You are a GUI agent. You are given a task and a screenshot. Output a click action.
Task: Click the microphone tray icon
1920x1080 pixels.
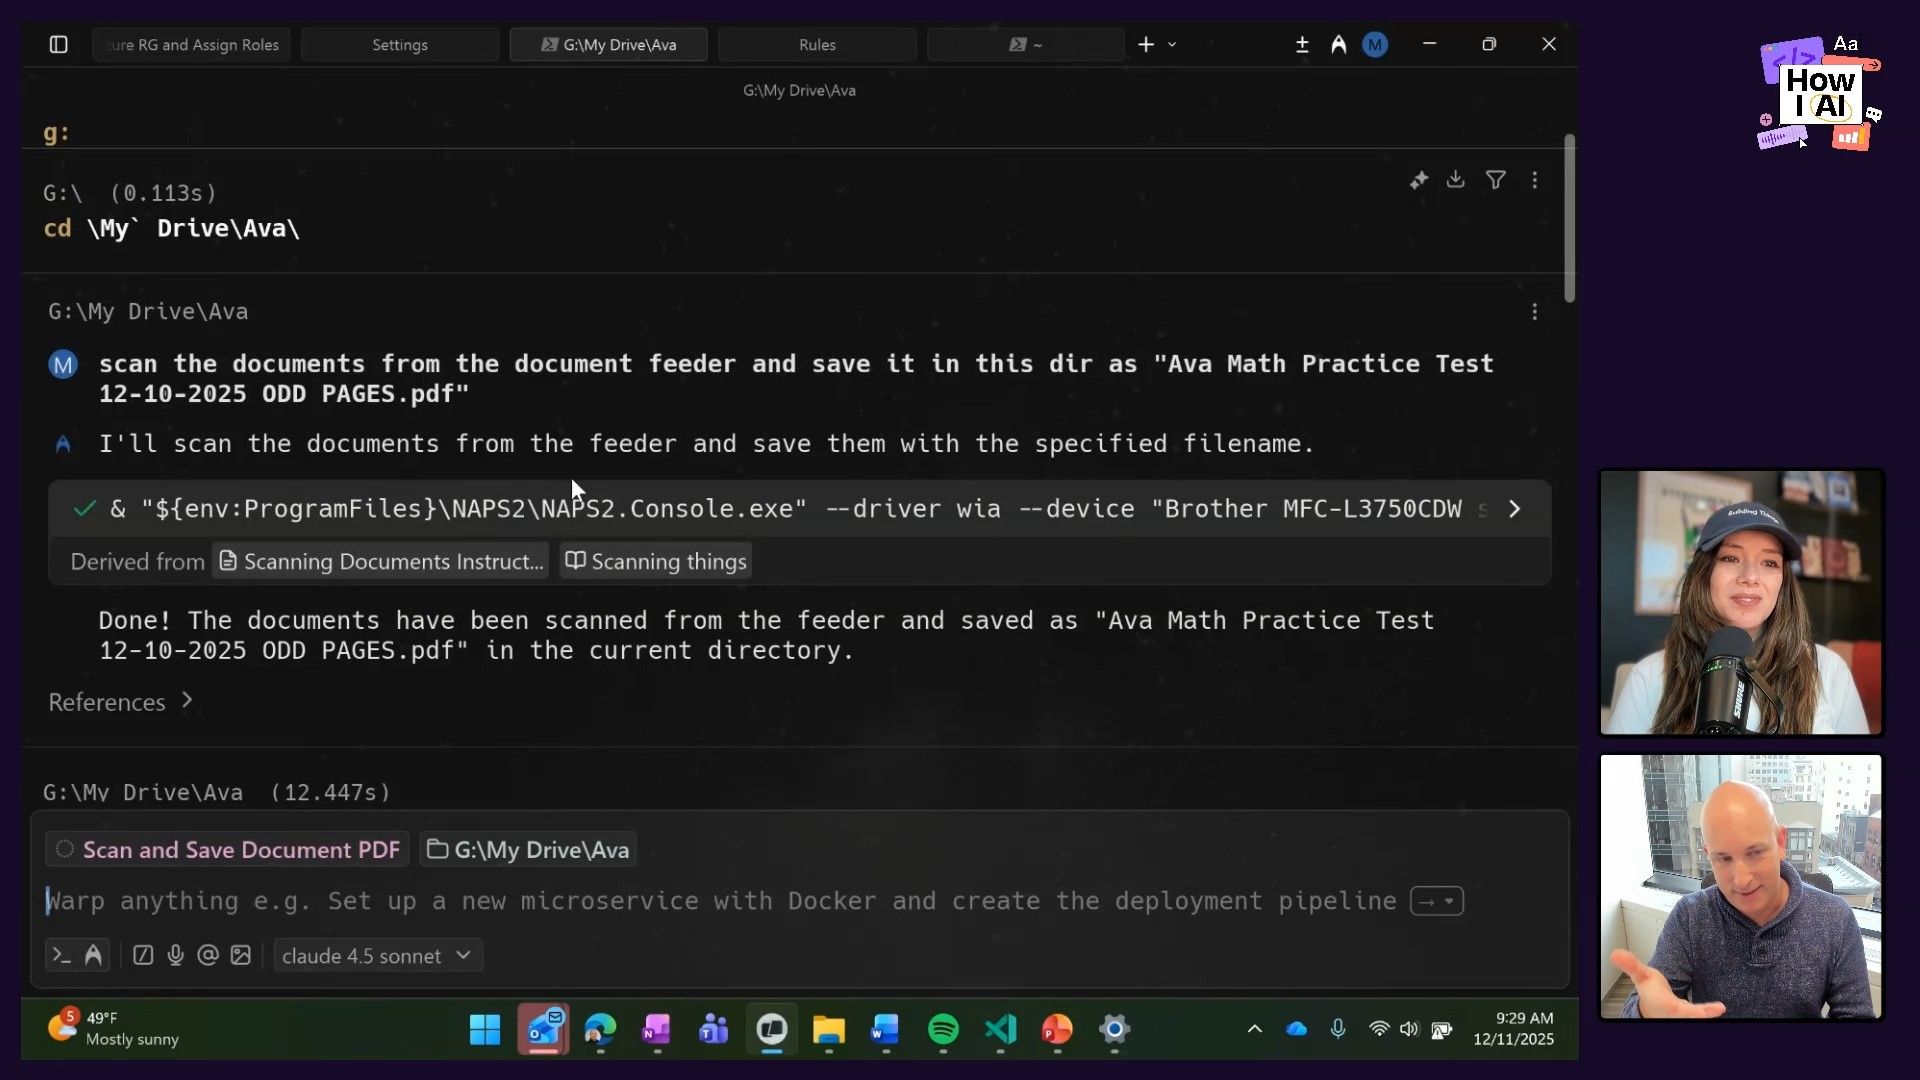click(1338, 1029)
